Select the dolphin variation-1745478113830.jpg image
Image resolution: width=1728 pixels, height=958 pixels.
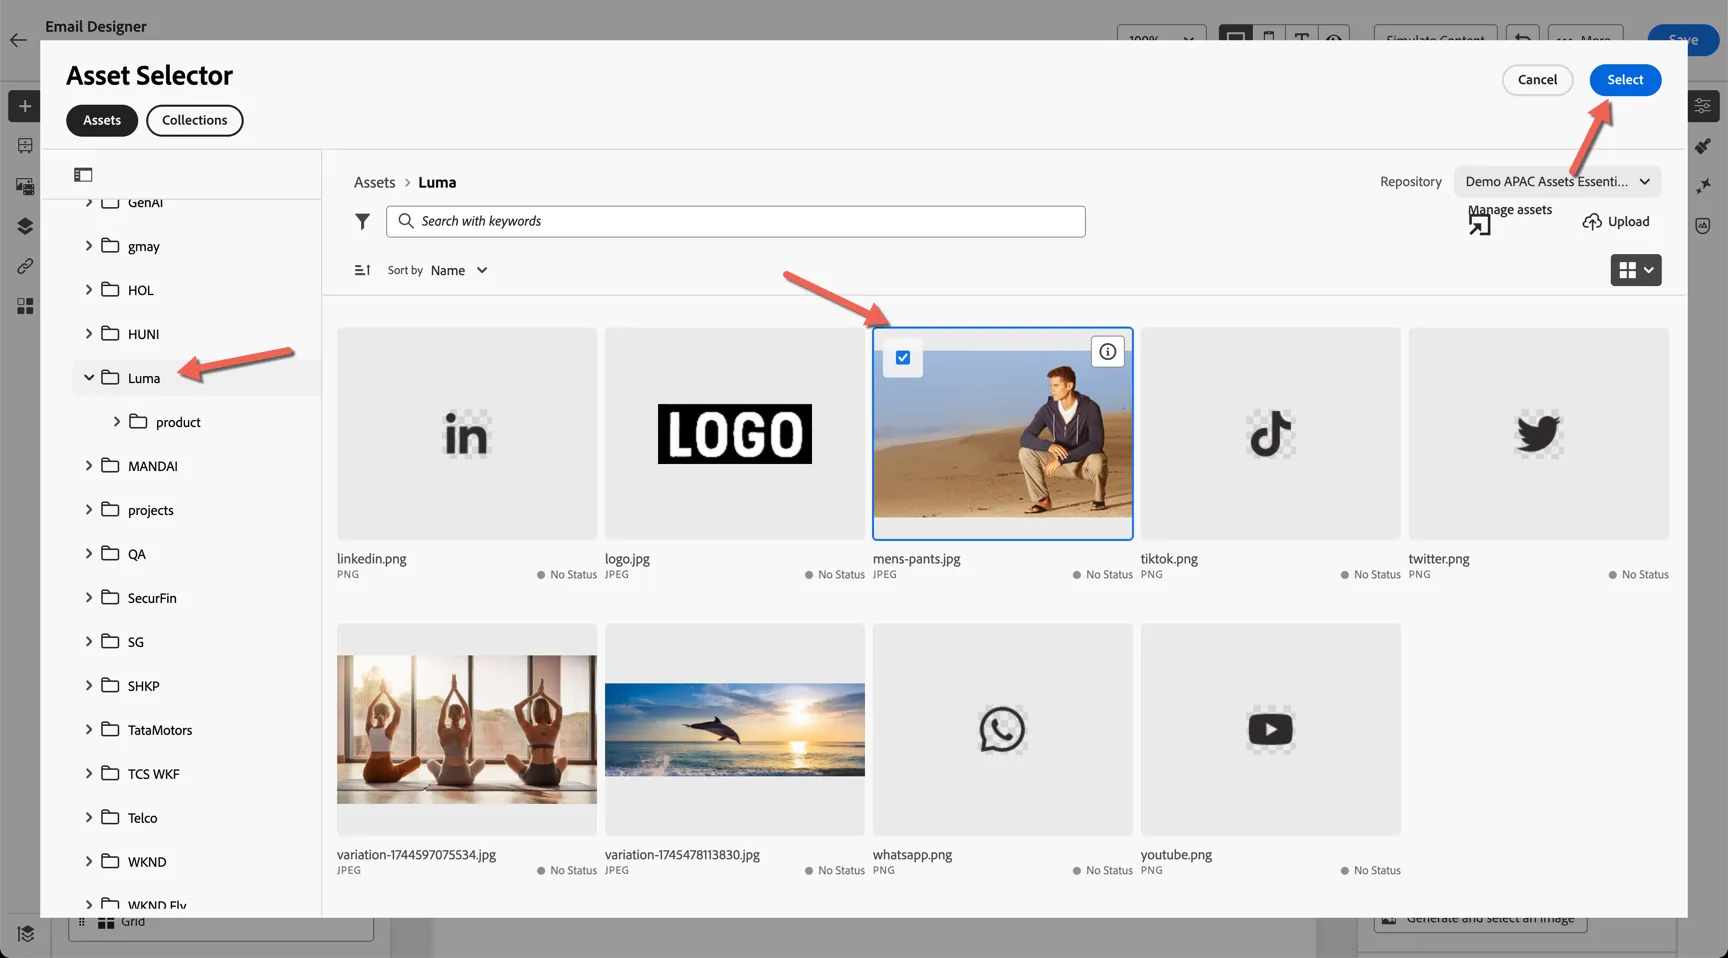735,730
